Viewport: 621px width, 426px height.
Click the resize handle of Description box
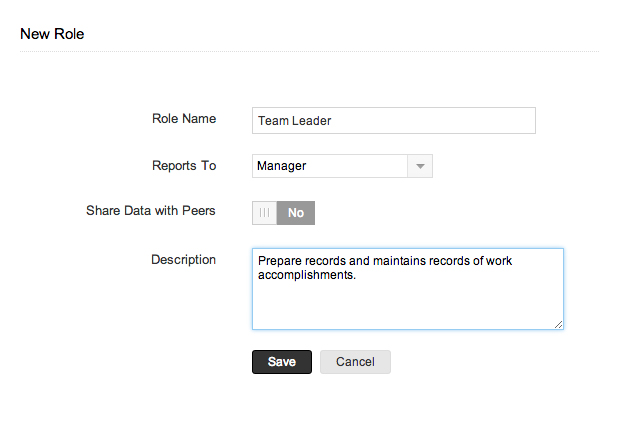coord(558,324)
